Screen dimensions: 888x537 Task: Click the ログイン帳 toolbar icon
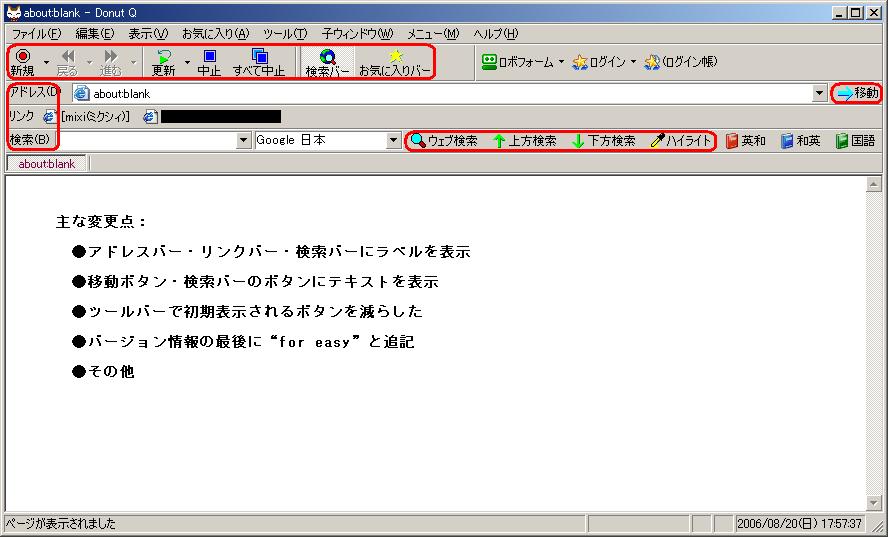(x=652, y=62)
